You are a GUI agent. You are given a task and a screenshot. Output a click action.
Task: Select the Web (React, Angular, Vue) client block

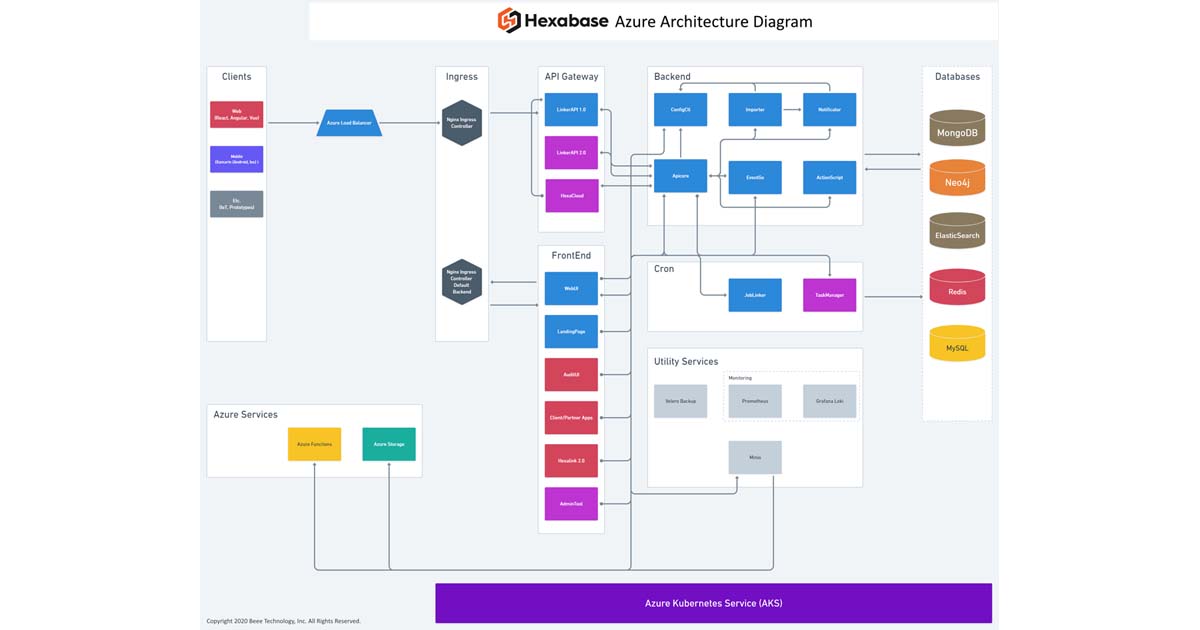coord(236,113)
